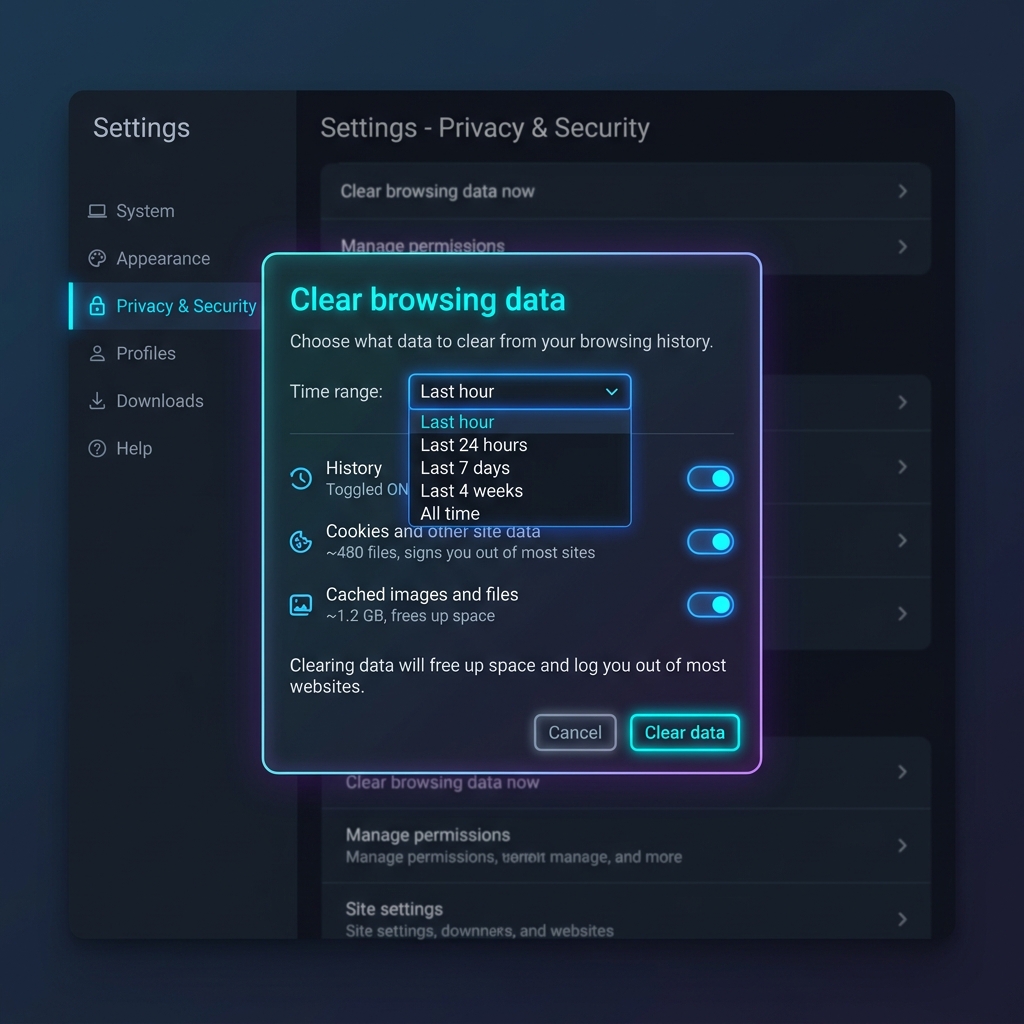
Task: Click the Appearance palette icon
Action: click(x=97, y=259)
